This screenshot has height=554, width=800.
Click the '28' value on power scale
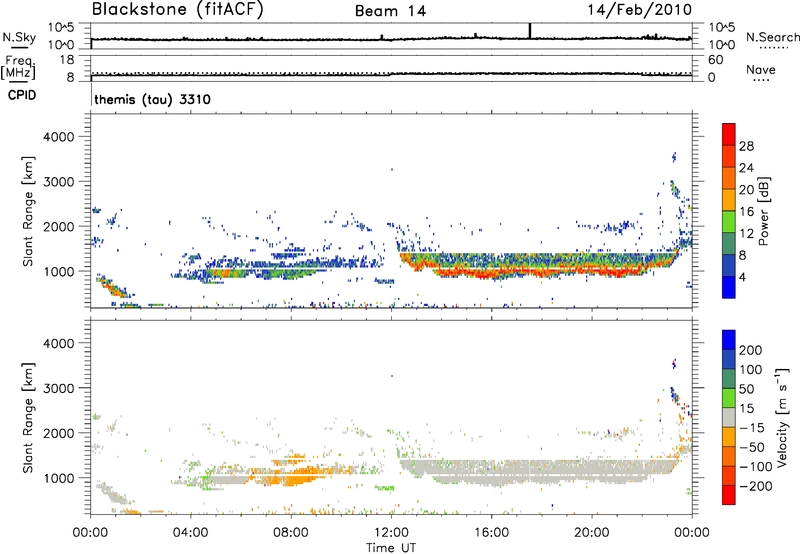pyautogui.click(x=746, y=146)
